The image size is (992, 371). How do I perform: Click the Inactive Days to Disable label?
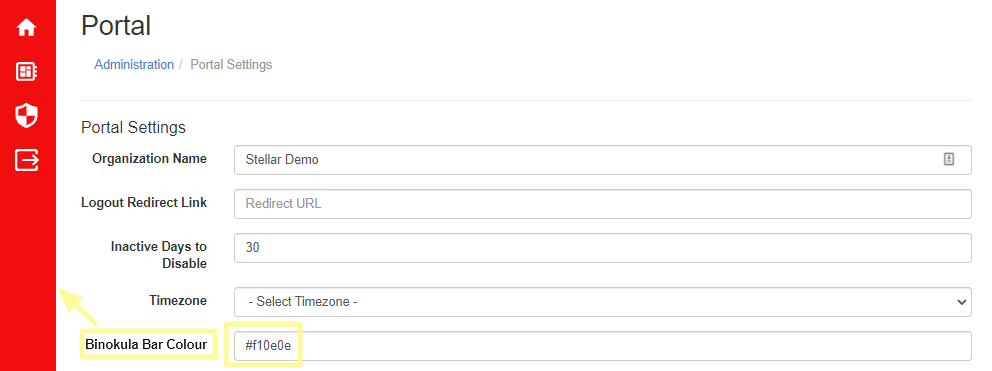(159, 255)
